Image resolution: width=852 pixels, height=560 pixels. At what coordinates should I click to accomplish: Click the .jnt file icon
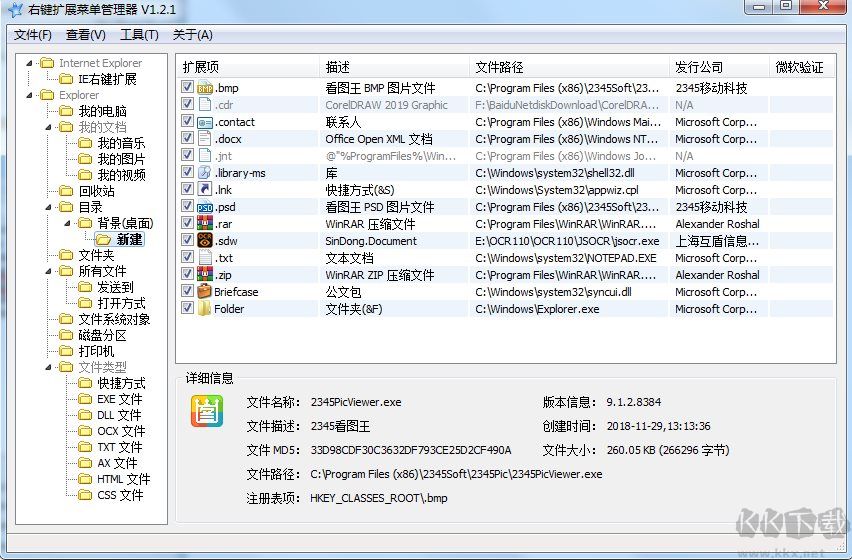pyautogui.click(x=205, y=155)
